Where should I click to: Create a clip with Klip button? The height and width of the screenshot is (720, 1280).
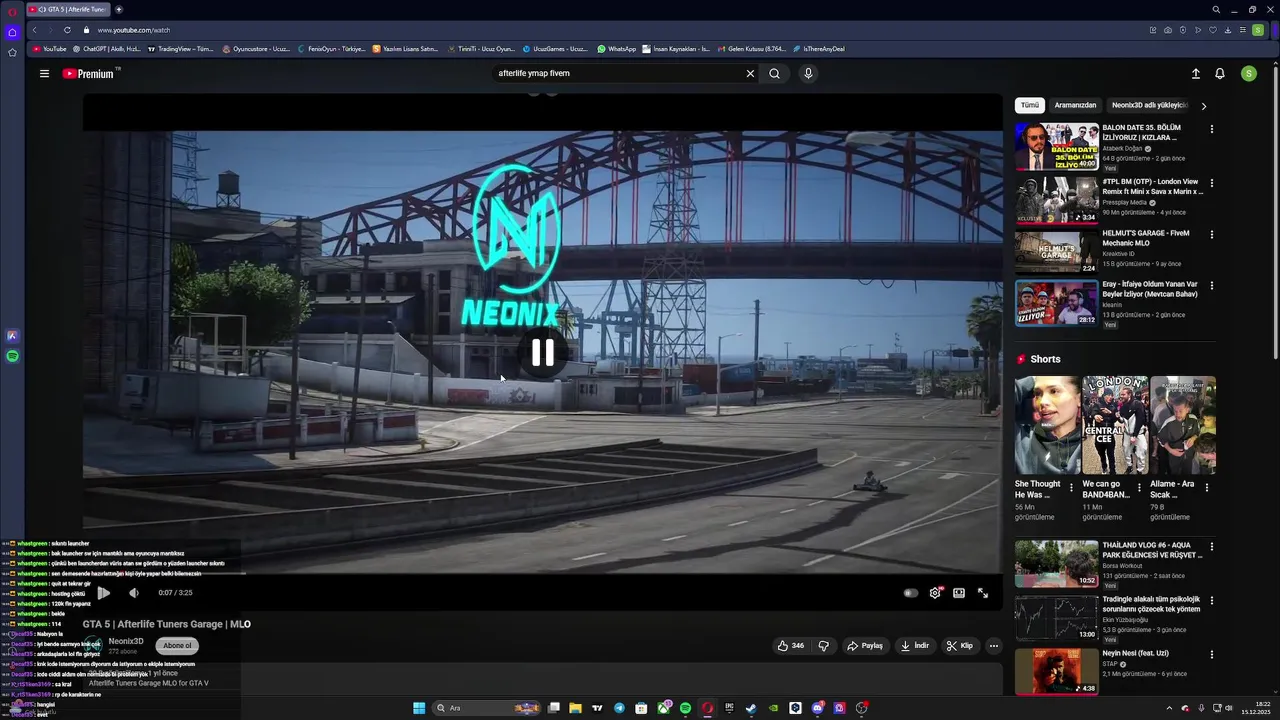(x=960, y=645)
